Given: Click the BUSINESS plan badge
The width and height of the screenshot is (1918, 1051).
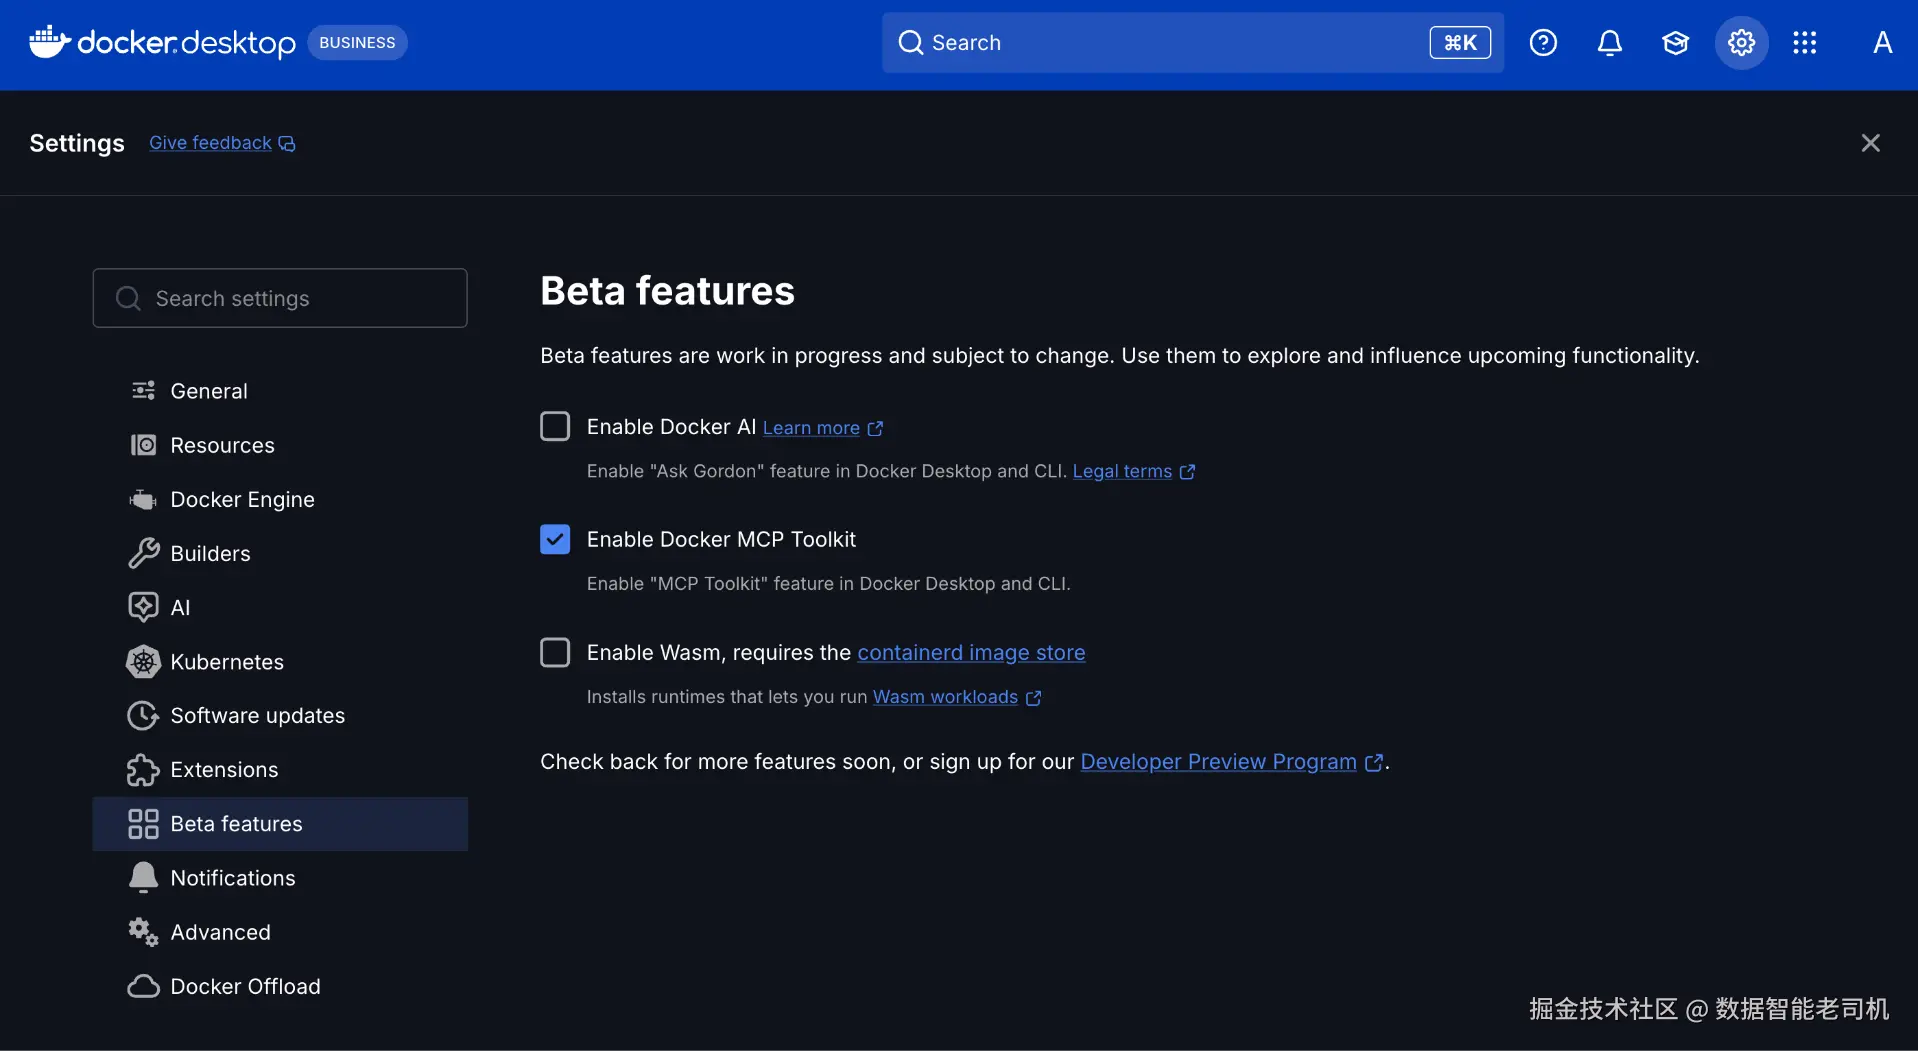Looking at the screenshot, I should click(357, 43).
